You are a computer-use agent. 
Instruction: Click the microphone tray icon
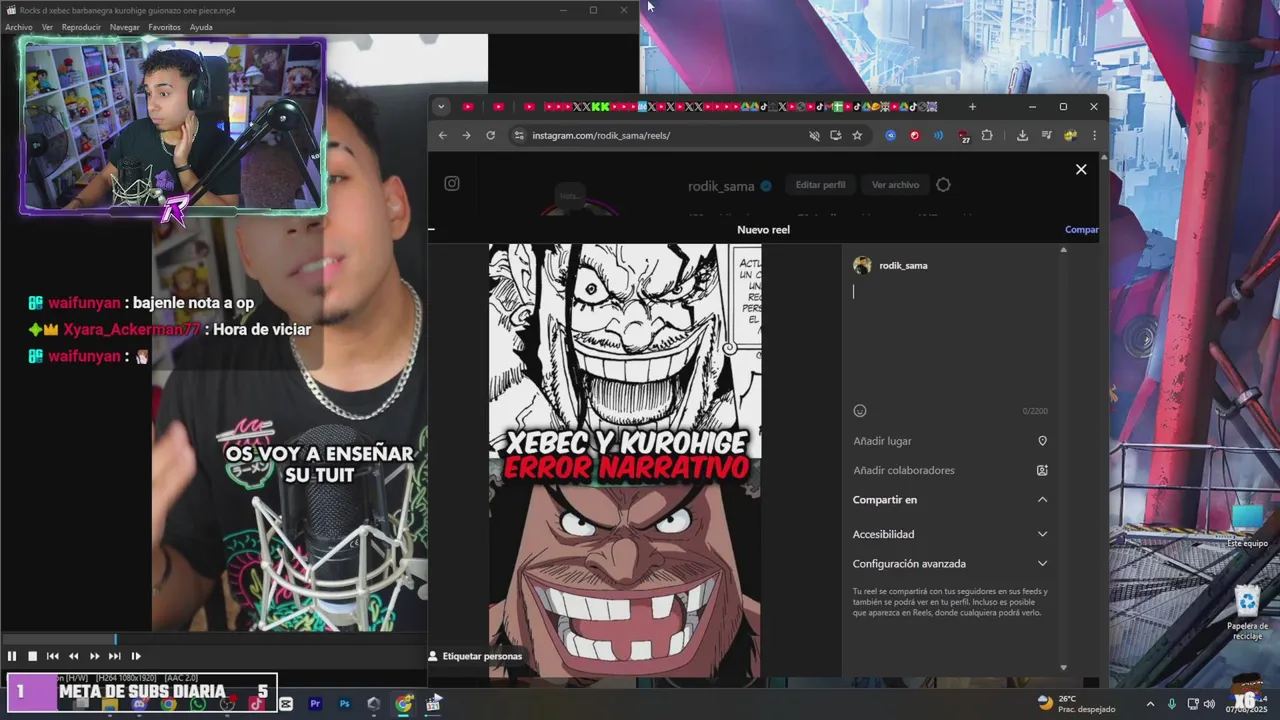(1172, 704)
